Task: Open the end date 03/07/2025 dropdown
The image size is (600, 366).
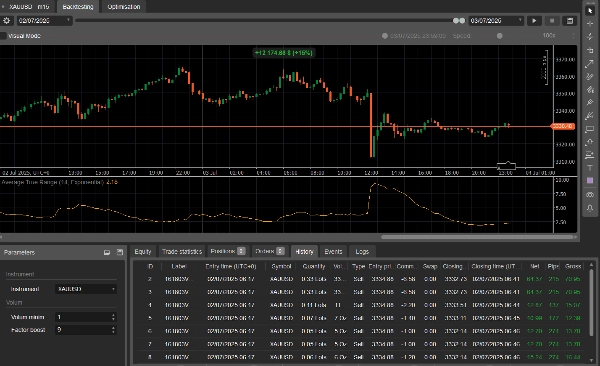Action: [x=496, y=21]
